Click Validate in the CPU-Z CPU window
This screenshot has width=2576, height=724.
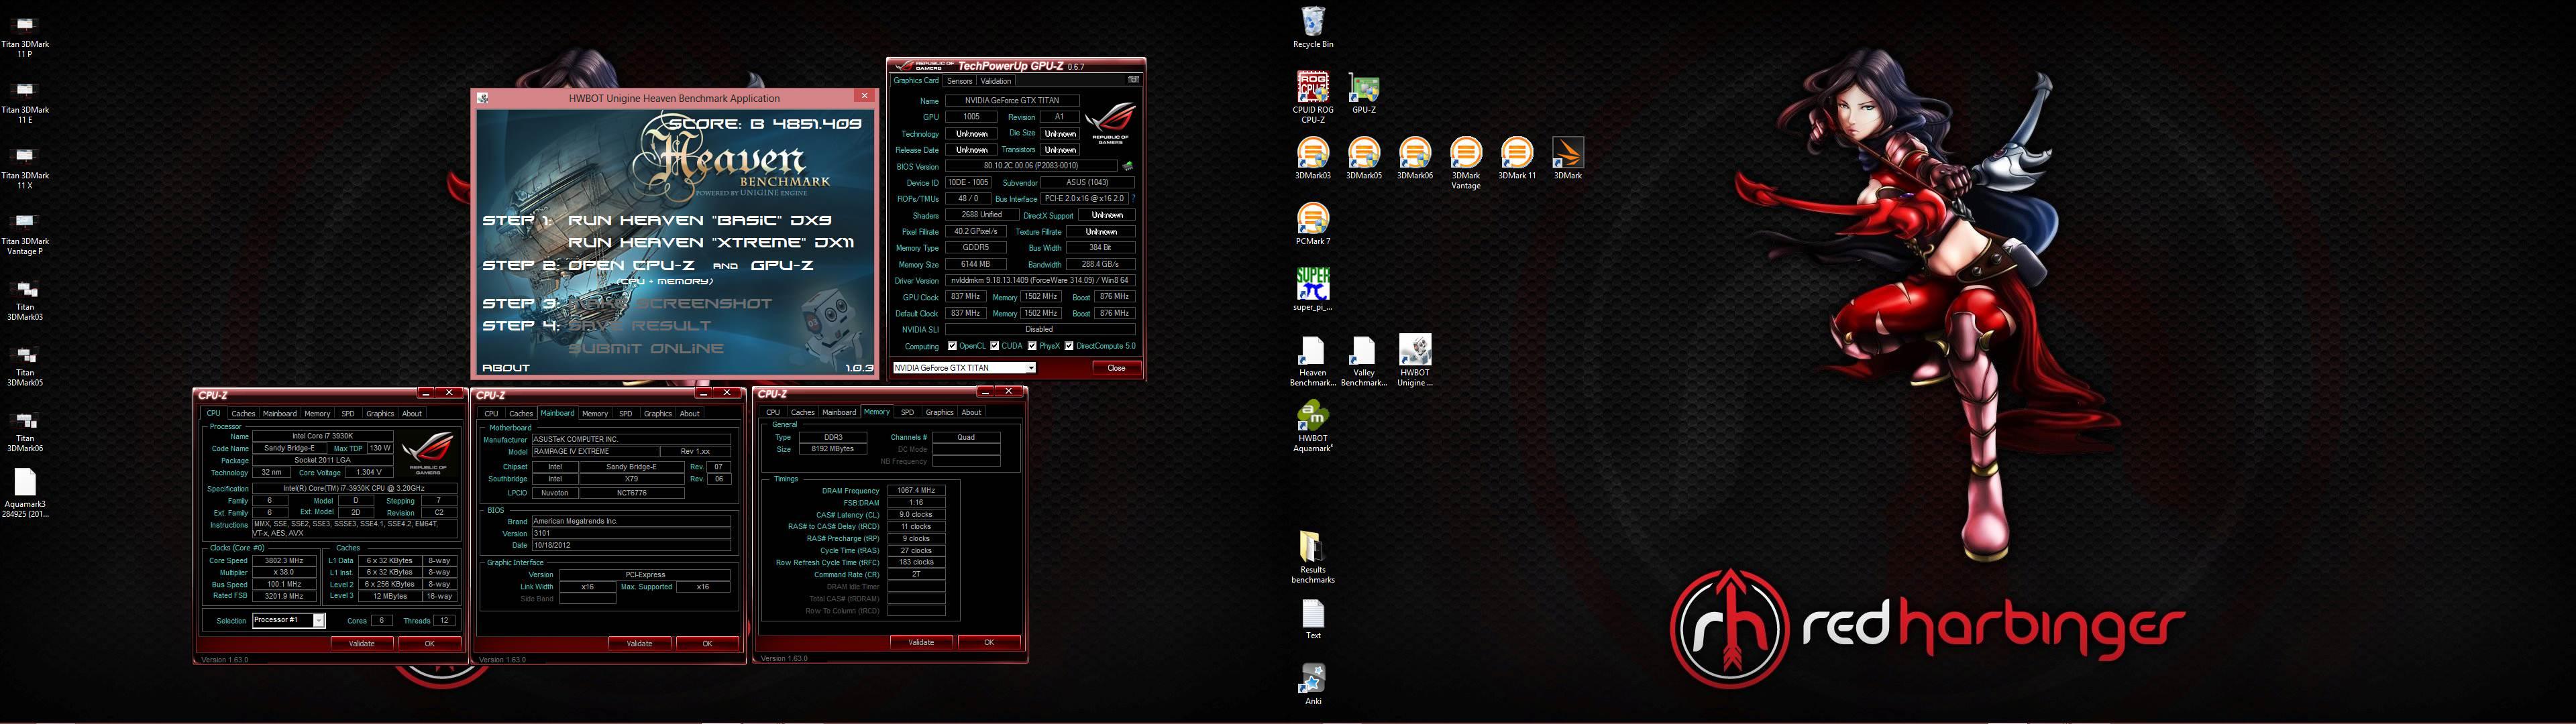point(361,644)
